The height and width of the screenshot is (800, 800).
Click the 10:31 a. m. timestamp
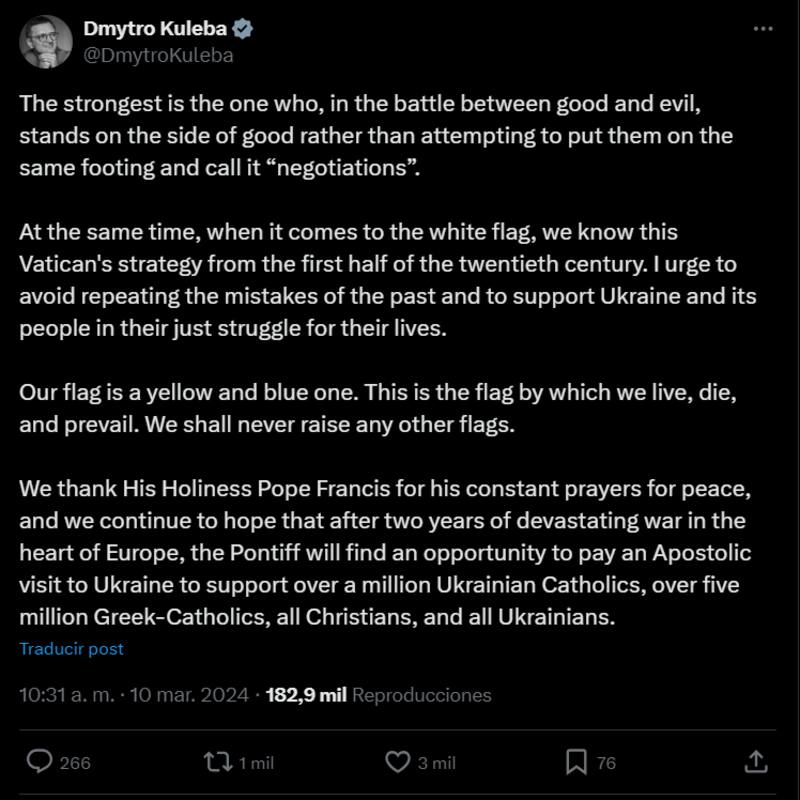pyautogui.click(x=63, y=694)
